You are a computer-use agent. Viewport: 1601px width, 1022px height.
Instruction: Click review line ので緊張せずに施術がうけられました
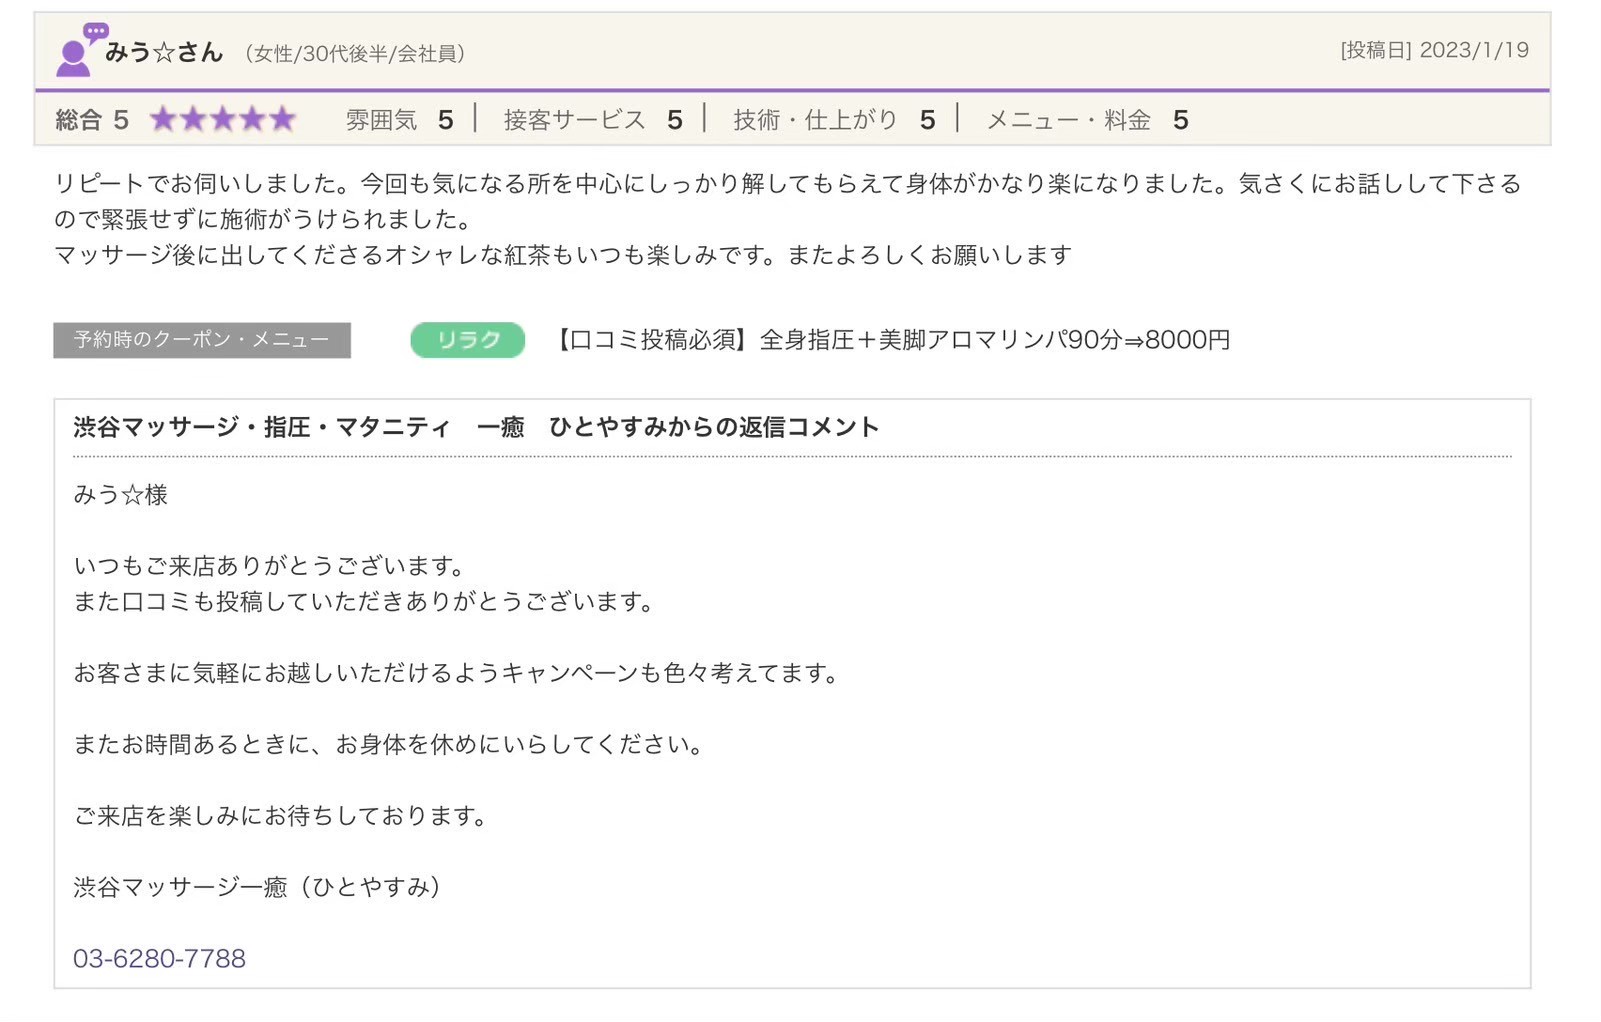[x=263, y=220]
